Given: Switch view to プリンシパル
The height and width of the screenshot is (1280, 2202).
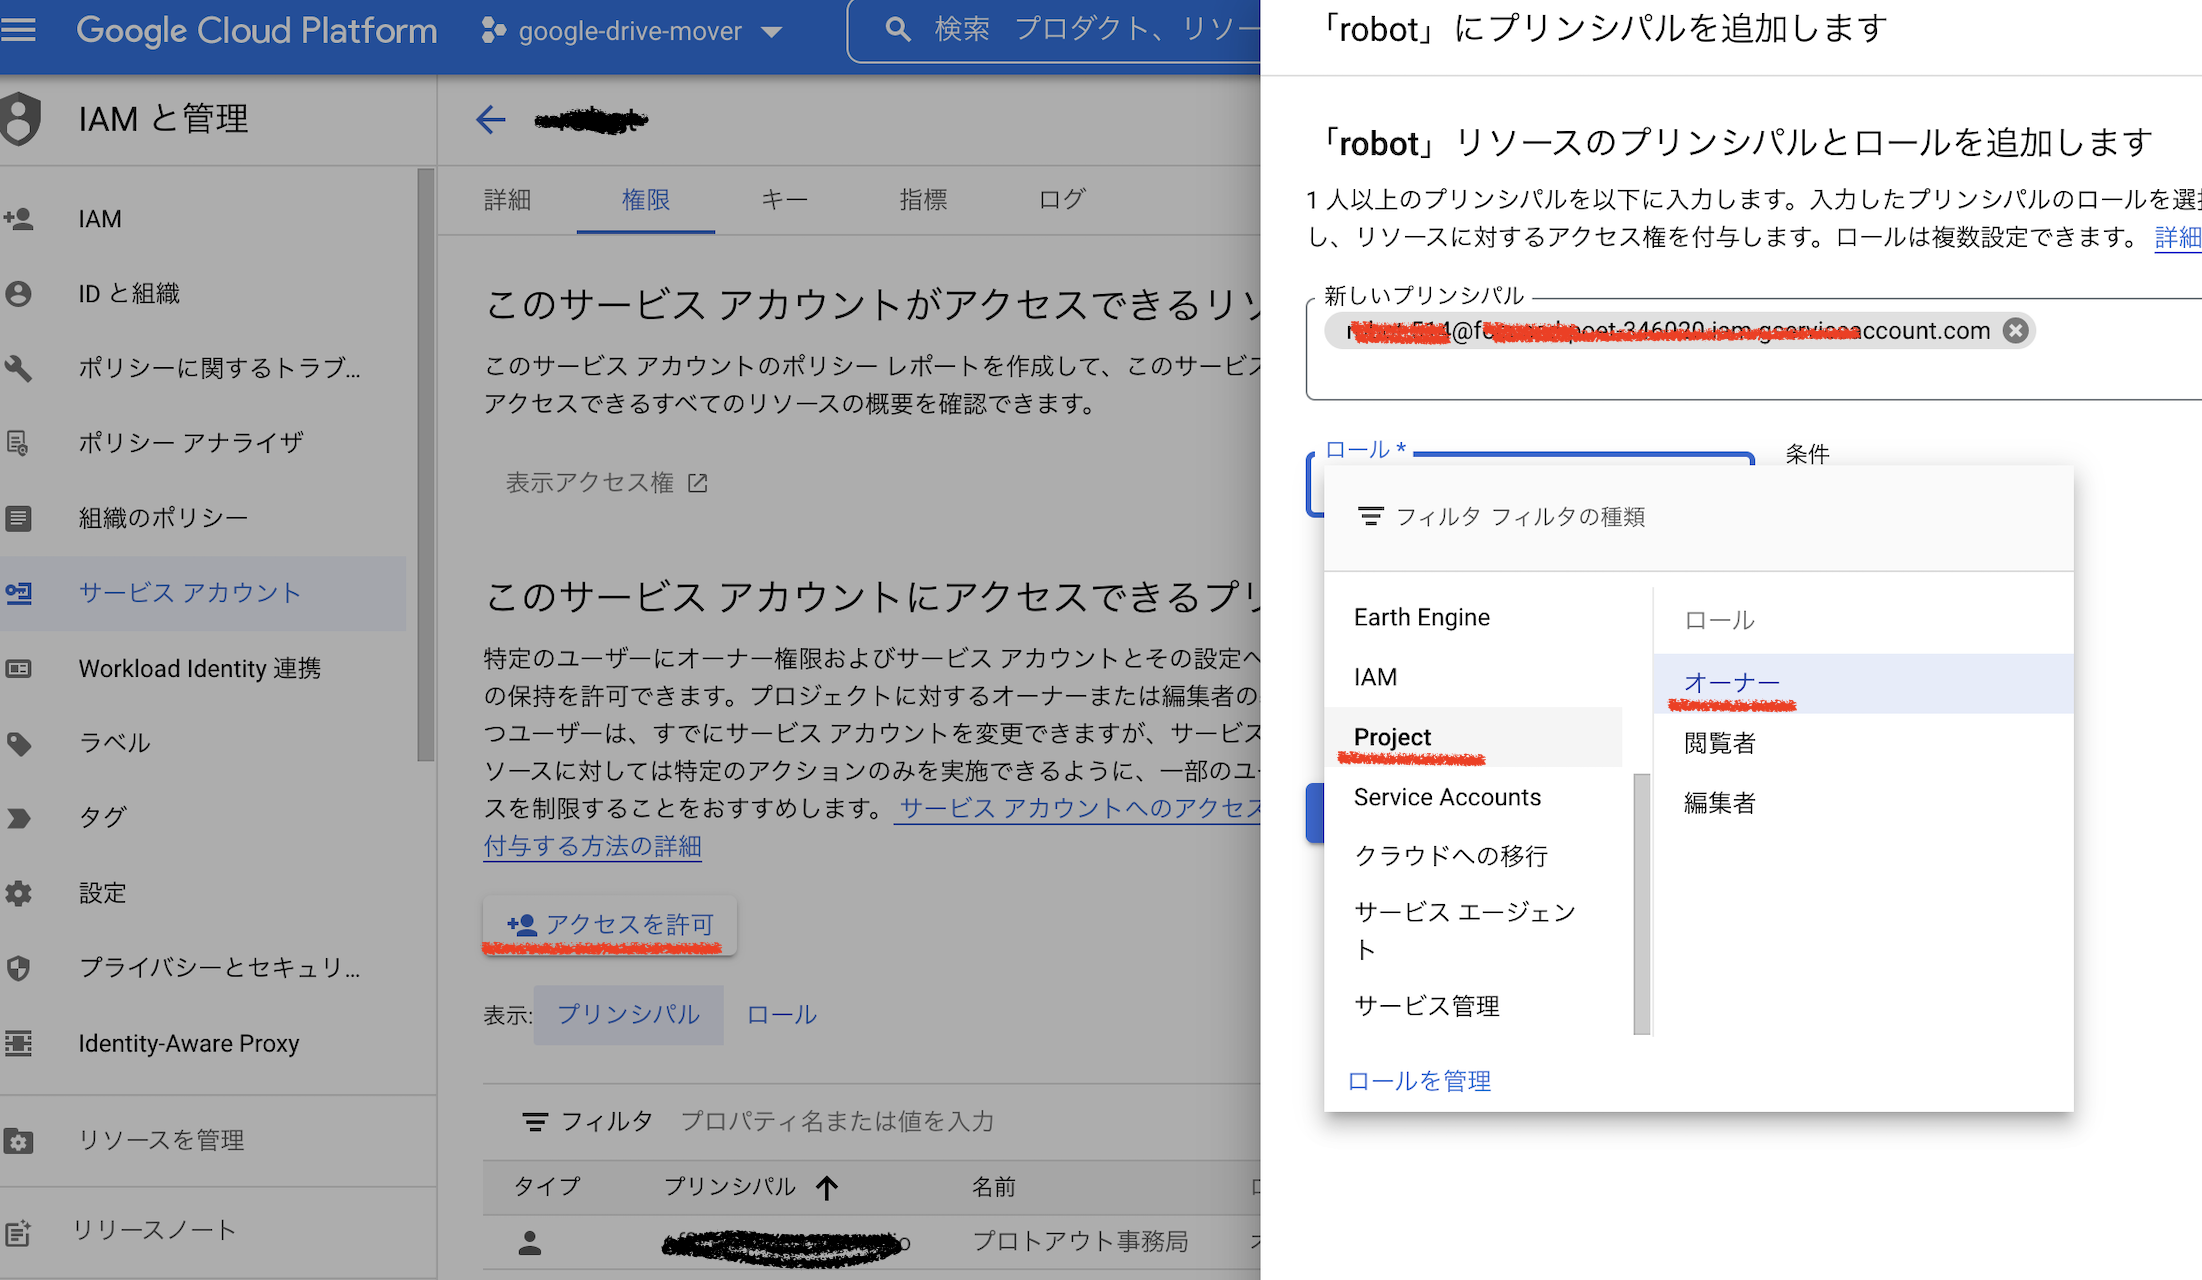Looking at the screenshot, I should pos(628,1014).
